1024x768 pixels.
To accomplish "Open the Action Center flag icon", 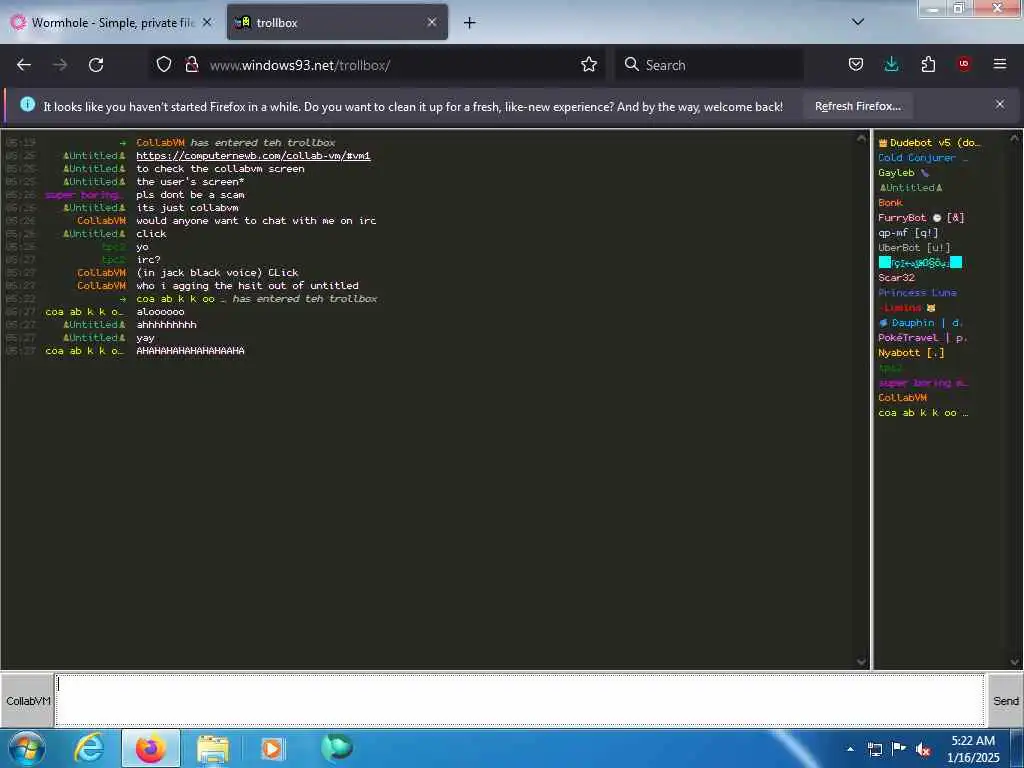I will tap(899, 749).
